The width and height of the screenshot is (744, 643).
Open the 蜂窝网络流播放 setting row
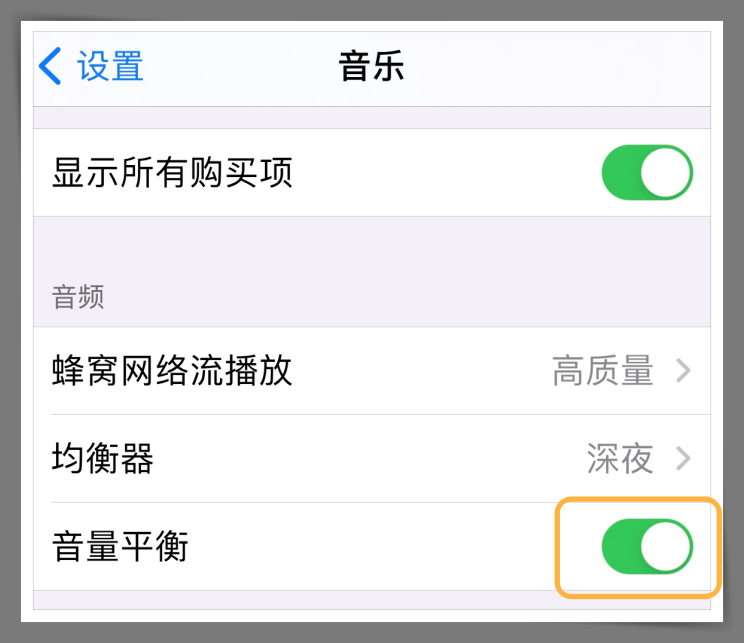372,371
